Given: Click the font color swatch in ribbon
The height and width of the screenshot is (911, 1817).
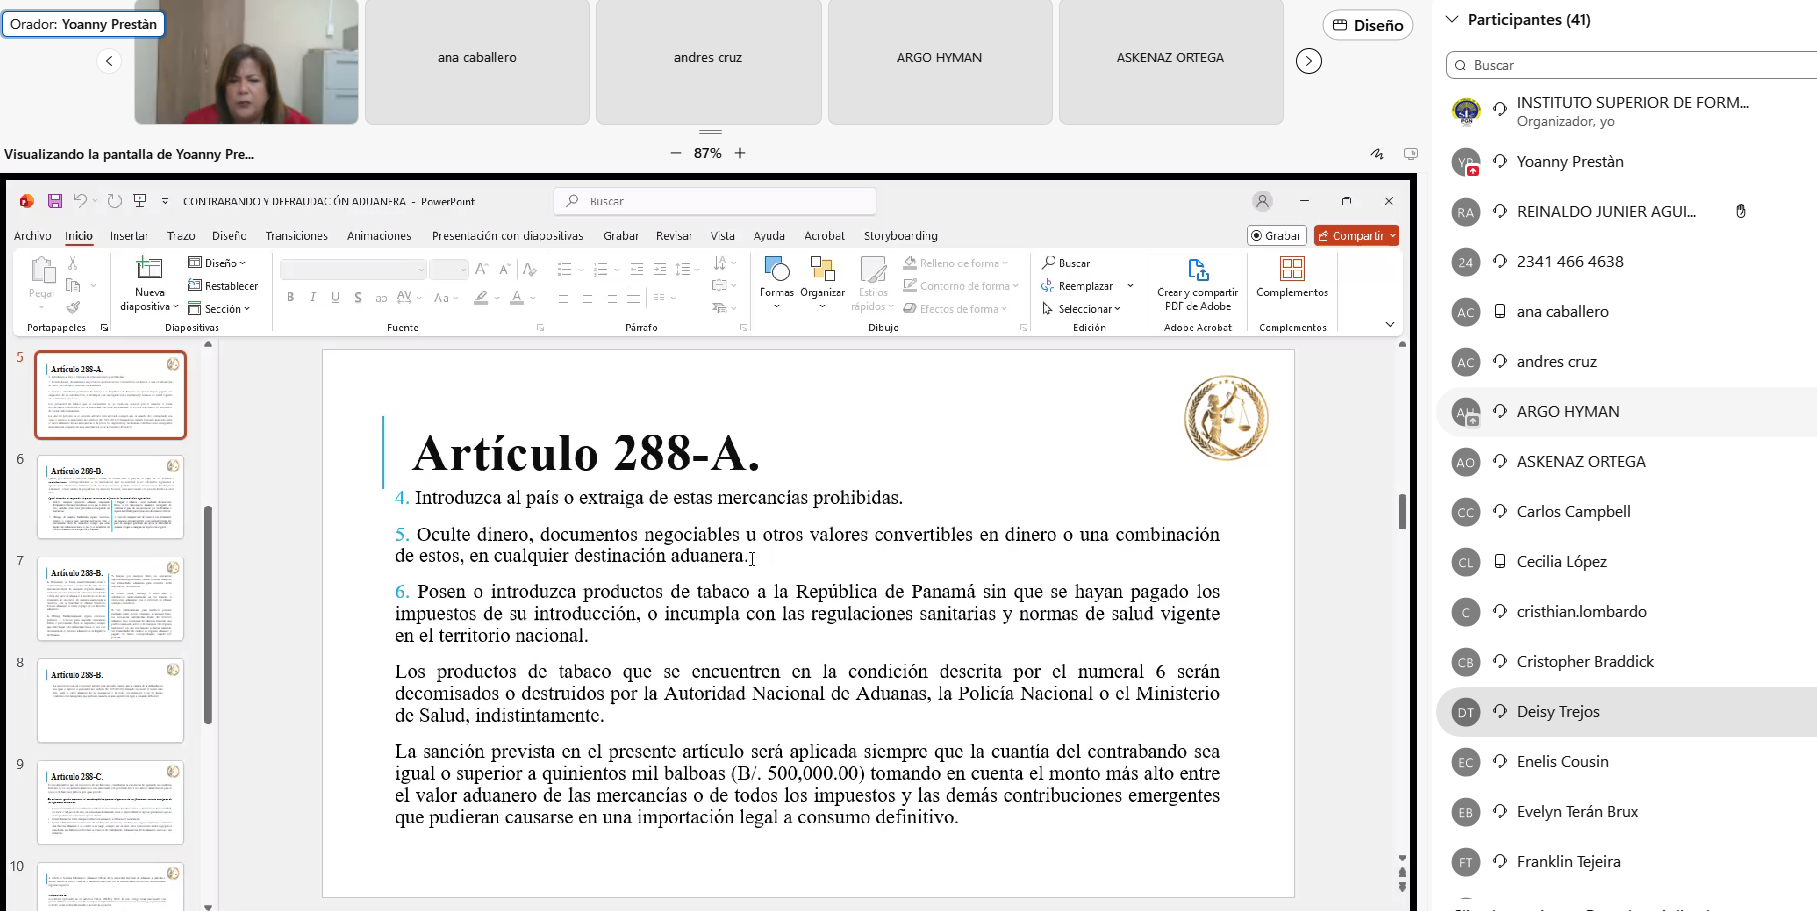Looking at the screenshot, I should tap(516, 297).
